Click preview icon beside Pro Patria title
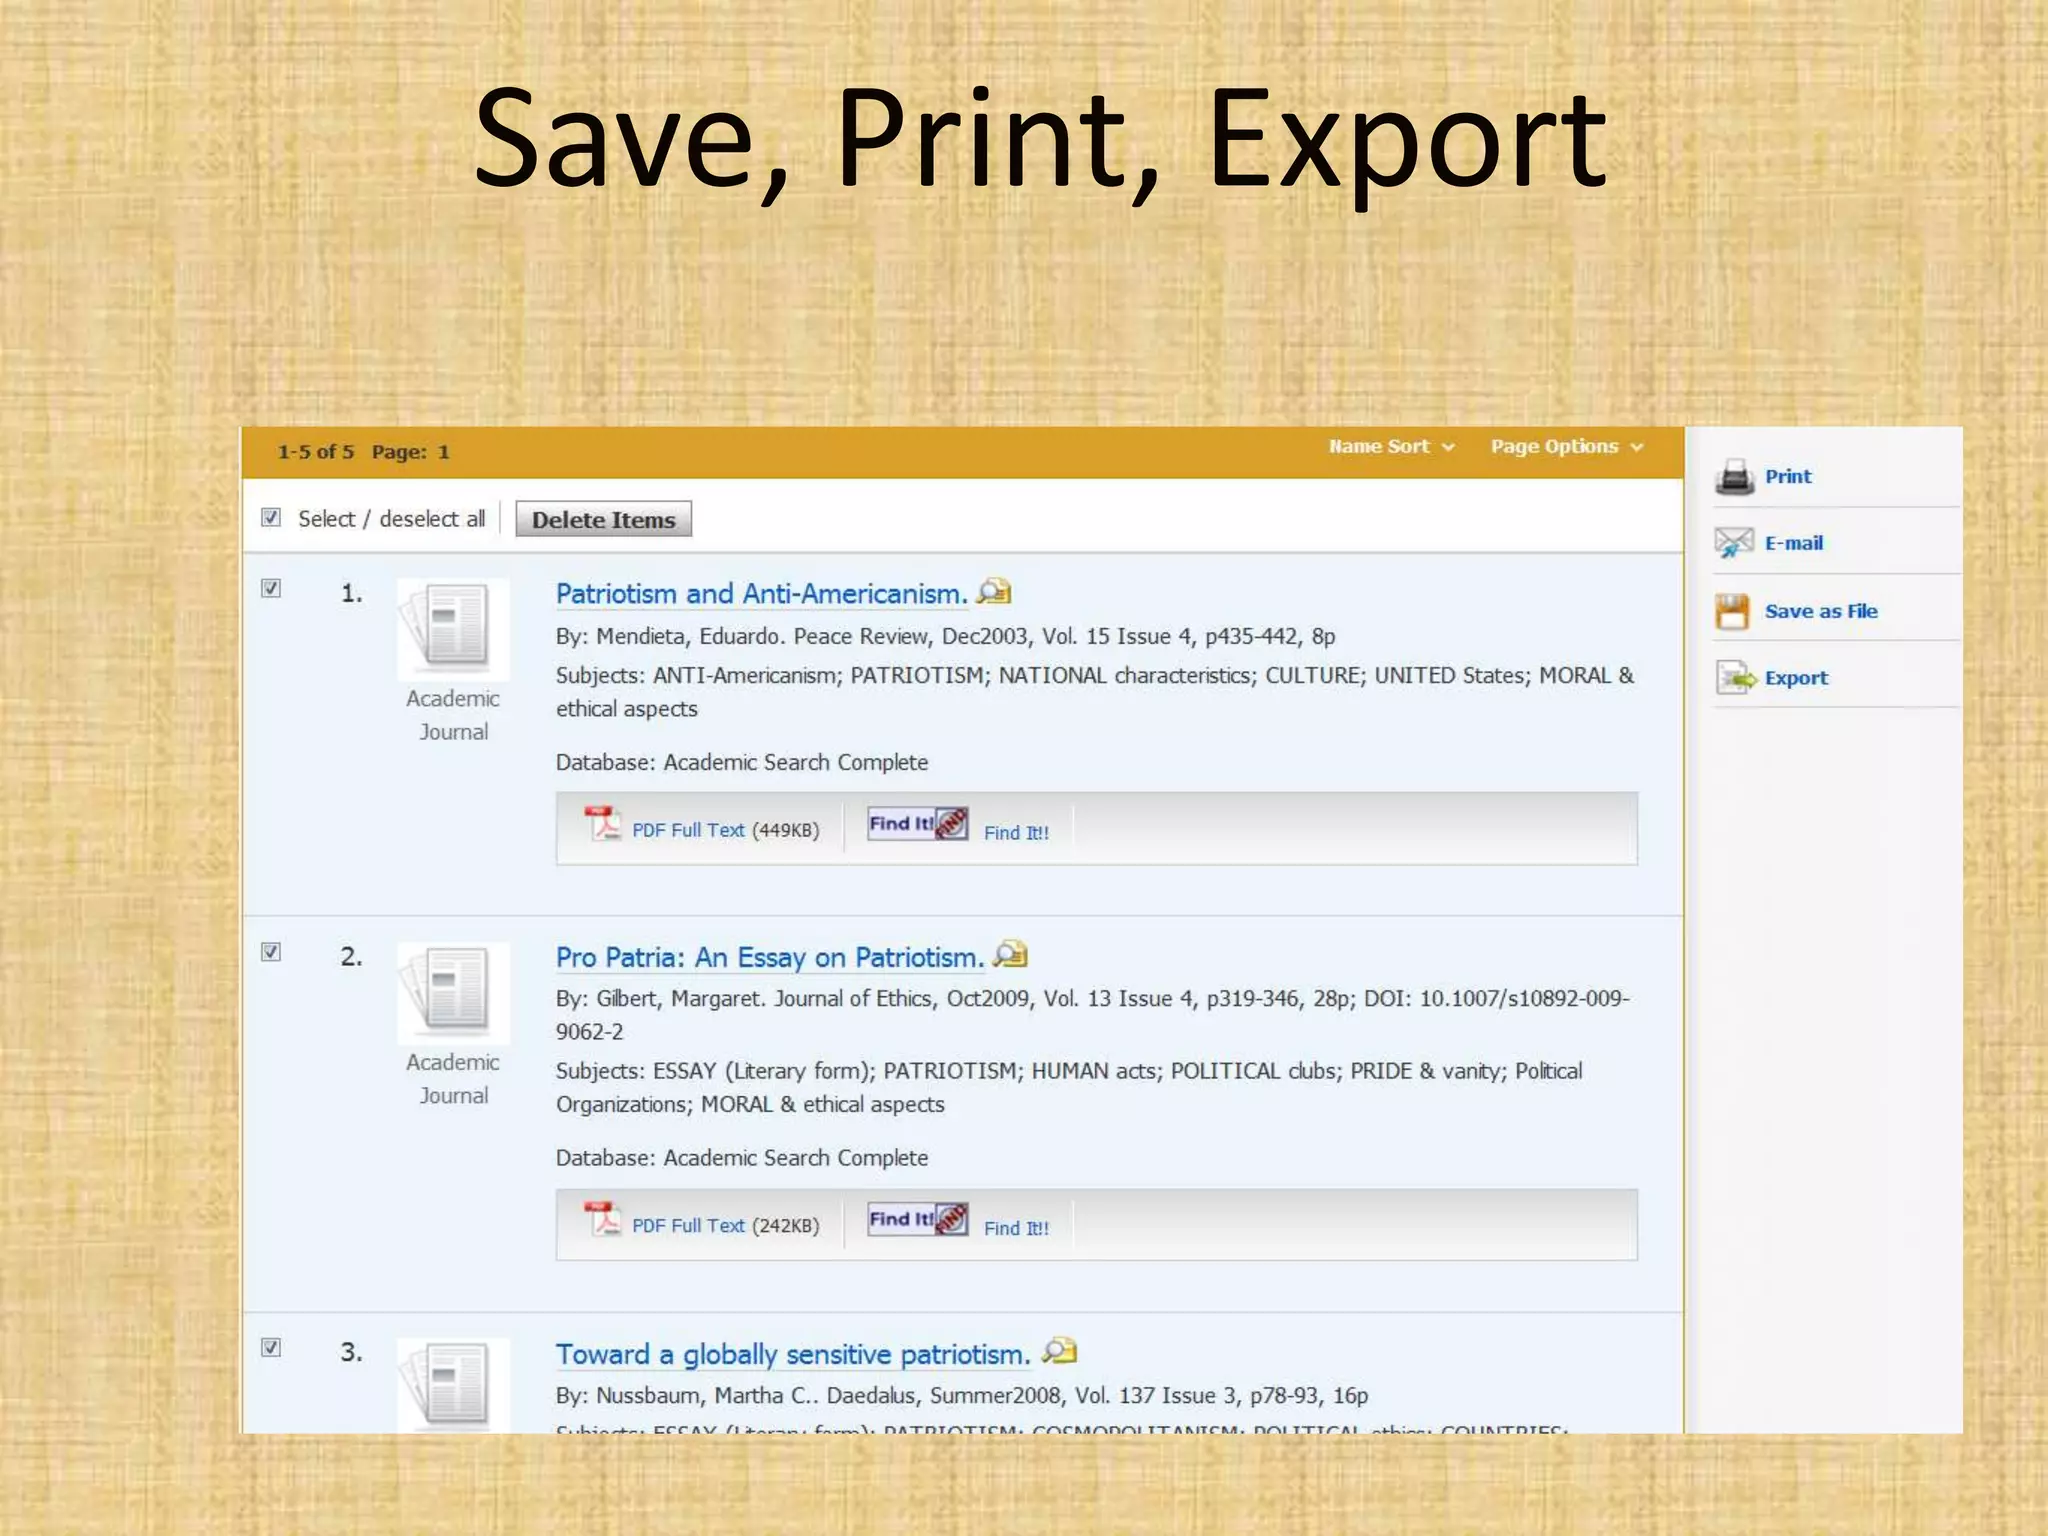The width and height of the screenshot is (2048, 1536). click(1010, 954)
